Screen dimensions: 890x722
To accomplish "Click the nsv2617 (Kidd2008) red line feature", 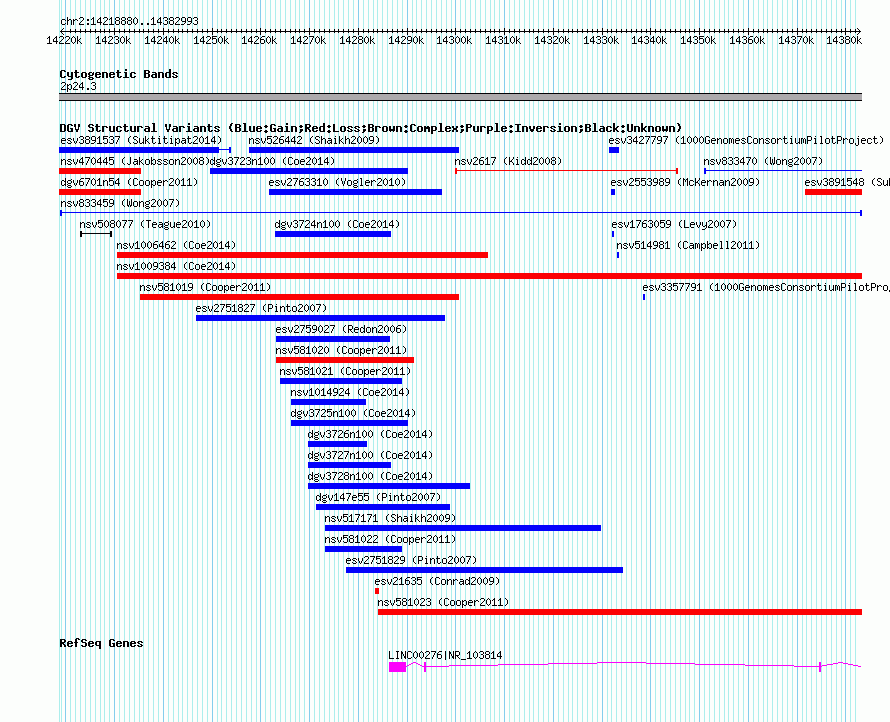I will (x=566, y=171).
